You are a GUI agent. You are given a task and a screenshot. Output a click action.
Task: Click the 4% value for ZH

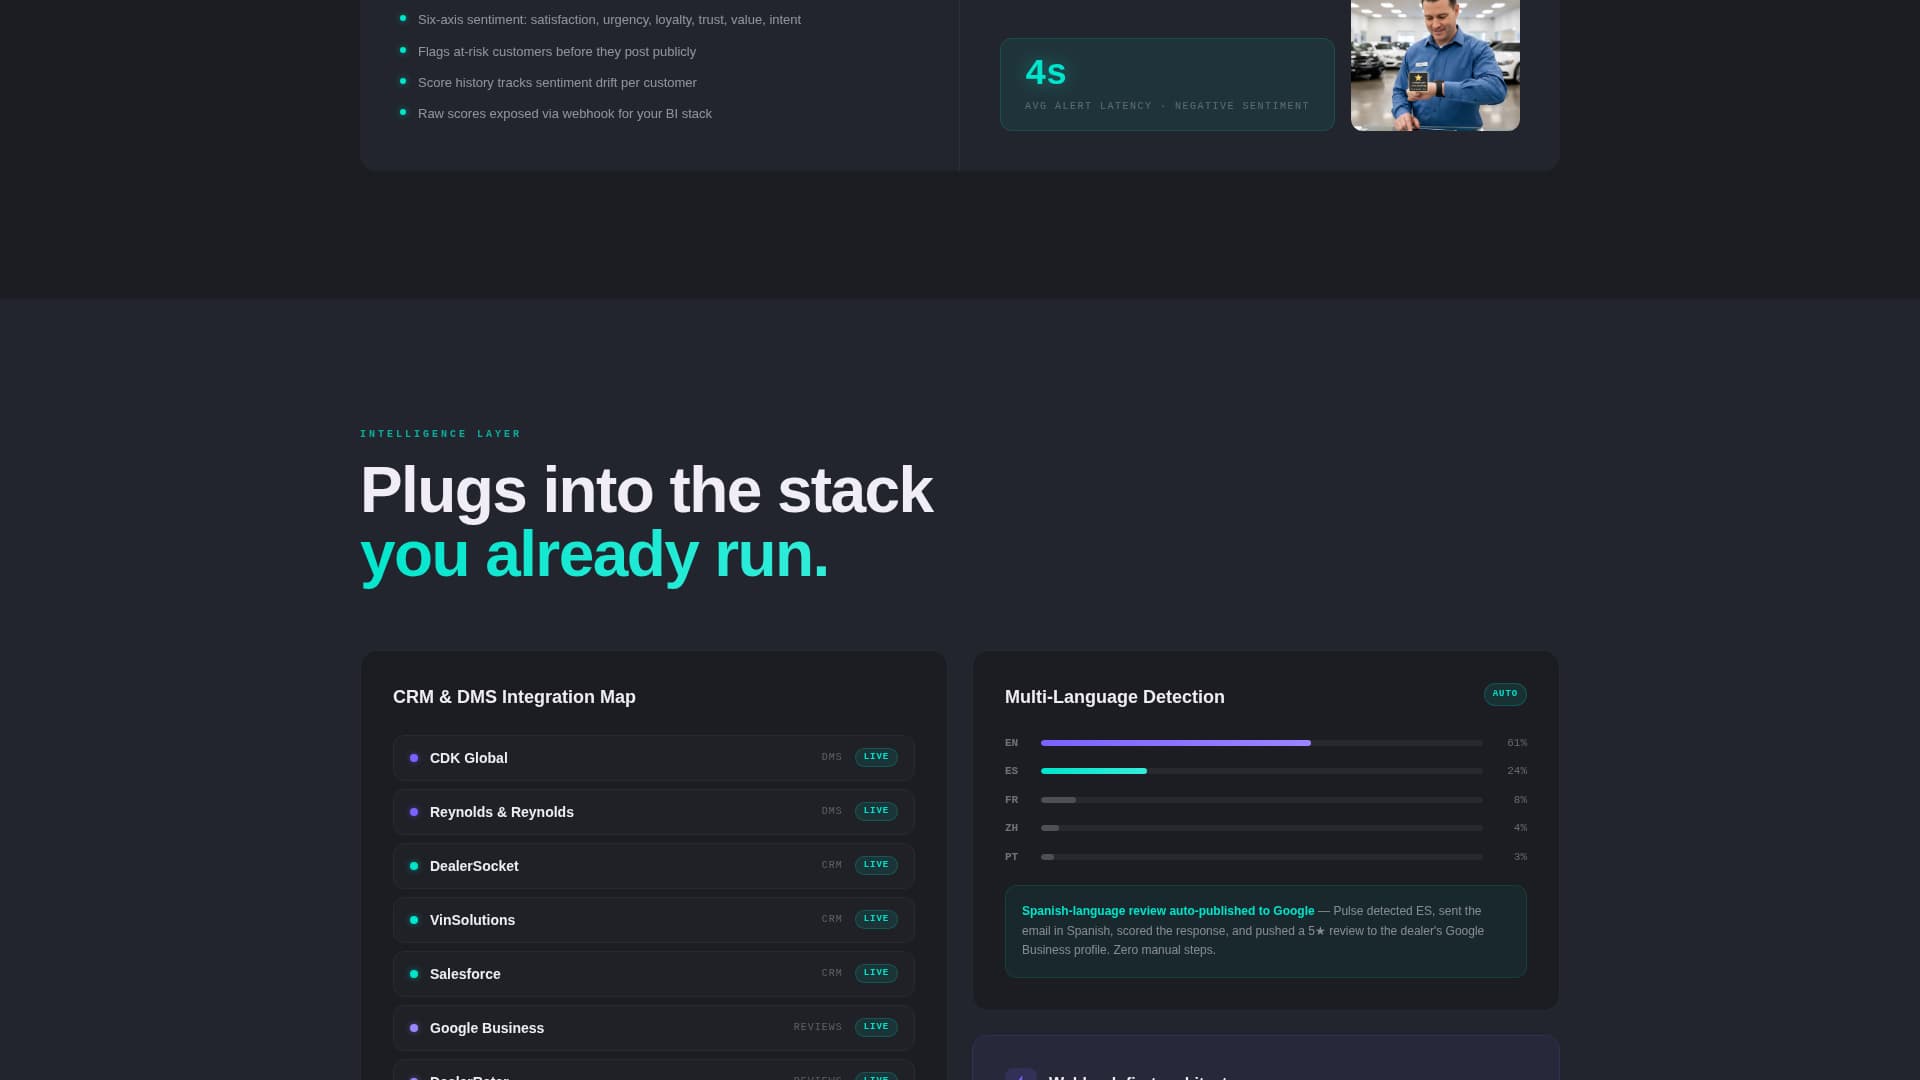pos(1520,828)
